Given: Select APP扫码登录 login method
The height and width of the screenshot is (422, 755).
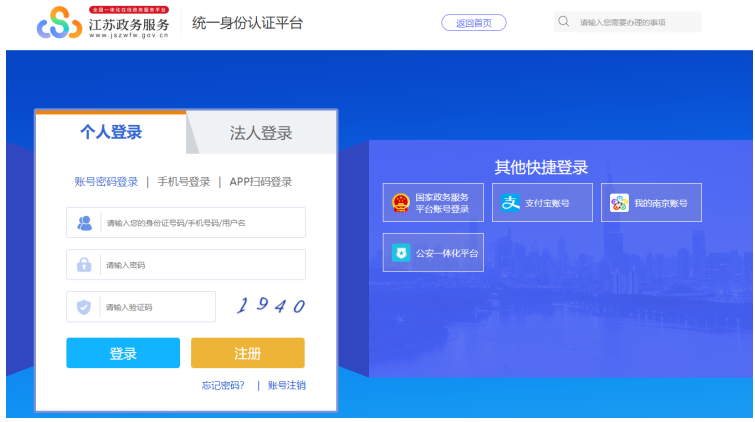Looking at the screenshot, I should click(260, 182).
